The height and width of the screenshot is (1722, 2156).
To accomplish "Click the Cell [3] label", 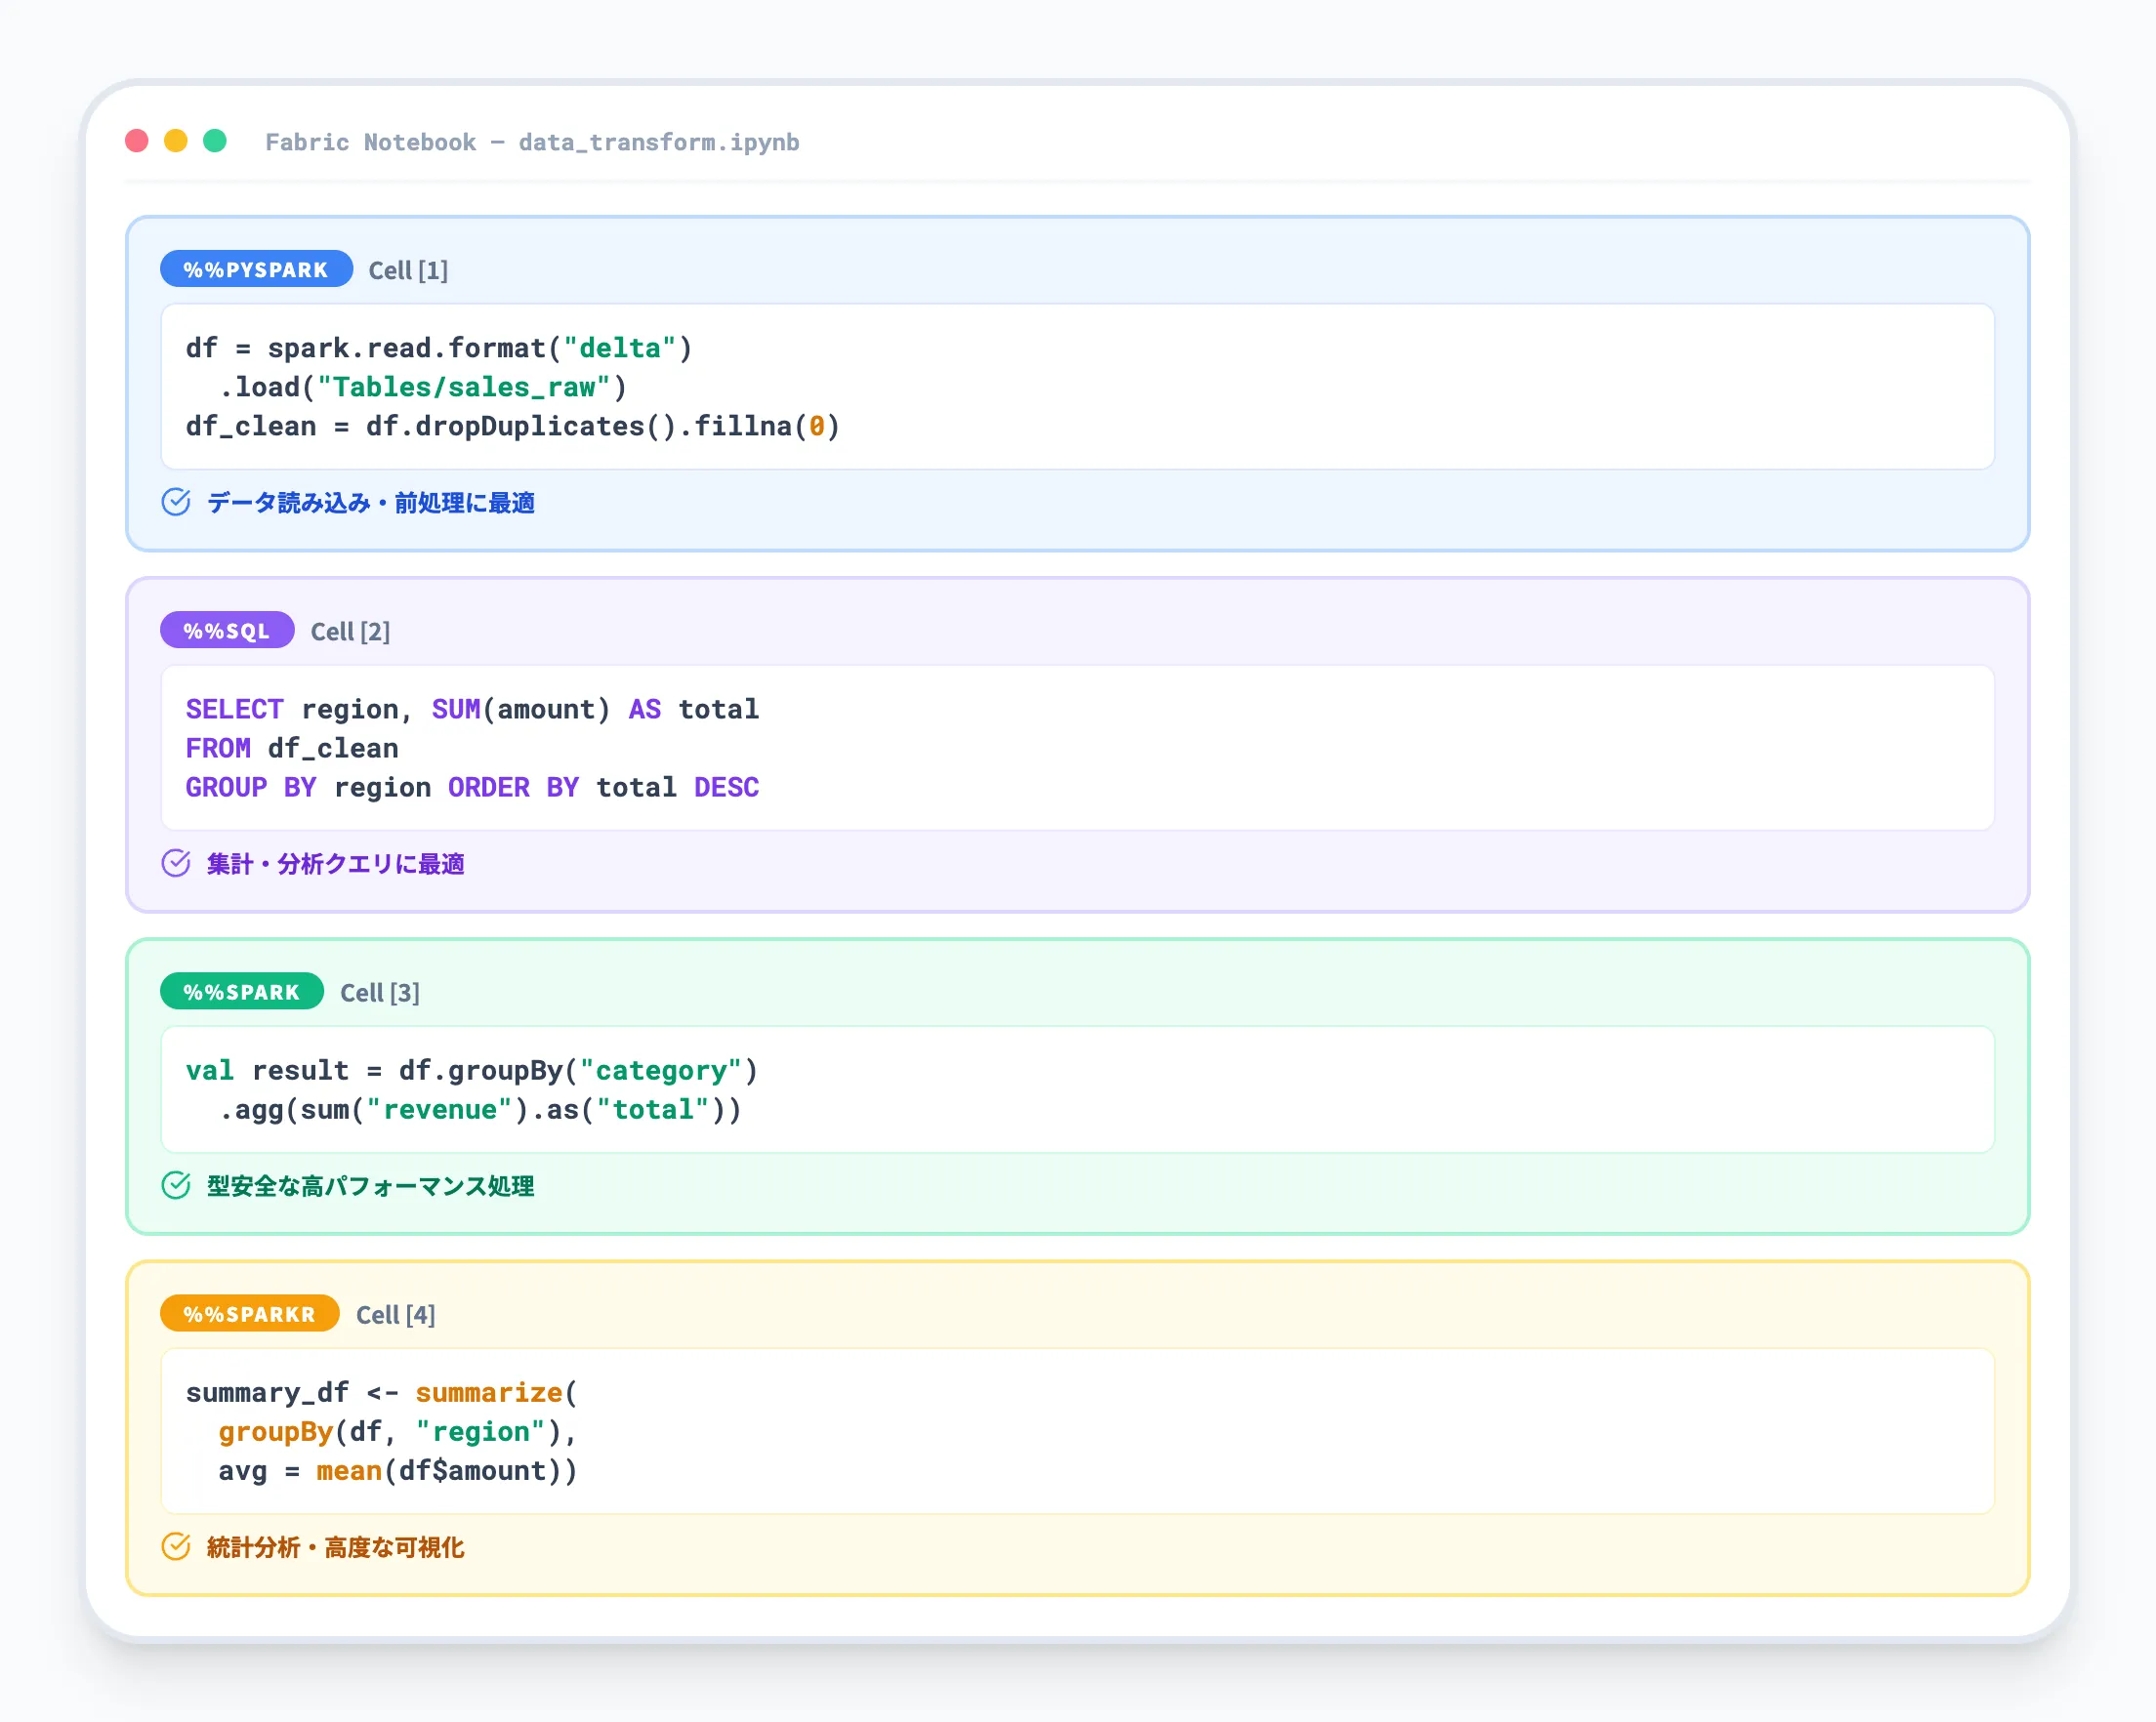I will pyautogui.click(x=379, y=992).
